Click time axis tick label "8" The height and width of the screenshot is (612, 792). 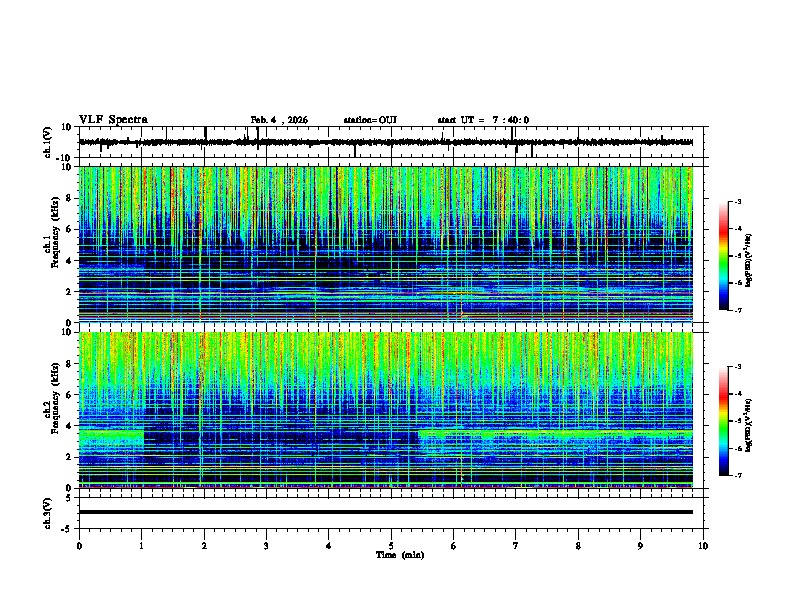[x=578, y=546]
